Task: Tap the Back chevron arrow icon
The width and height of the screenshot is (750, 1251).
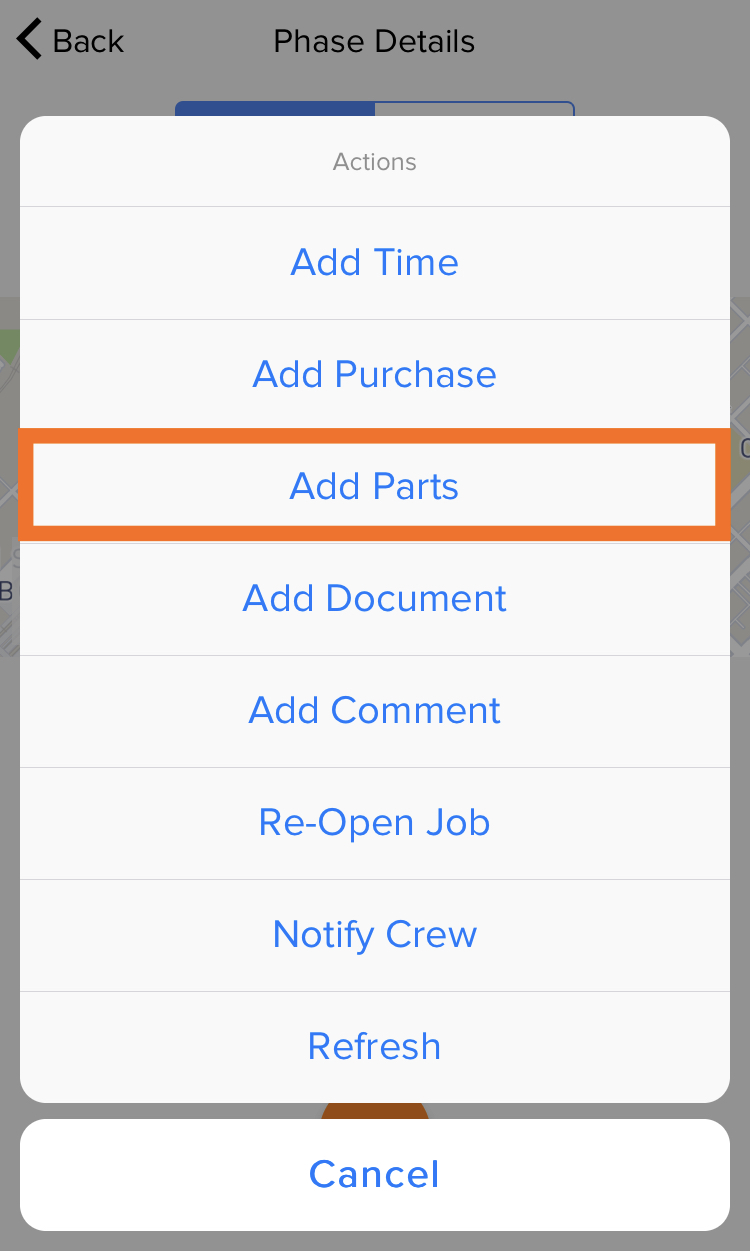Action: [29, 40]
